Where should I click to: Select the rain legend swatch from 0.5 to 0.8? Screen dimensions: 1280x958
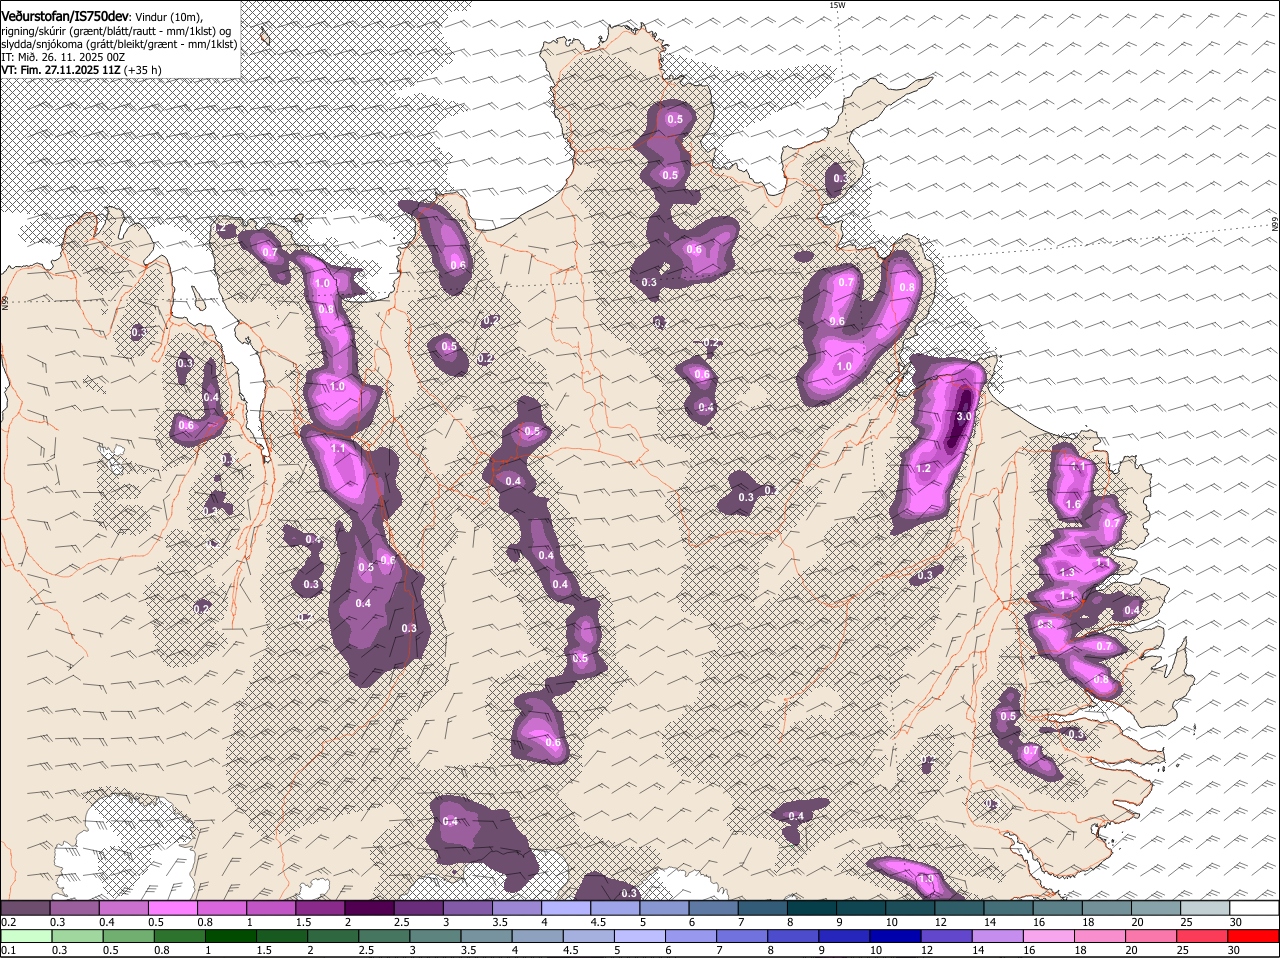tap(129, 936)
